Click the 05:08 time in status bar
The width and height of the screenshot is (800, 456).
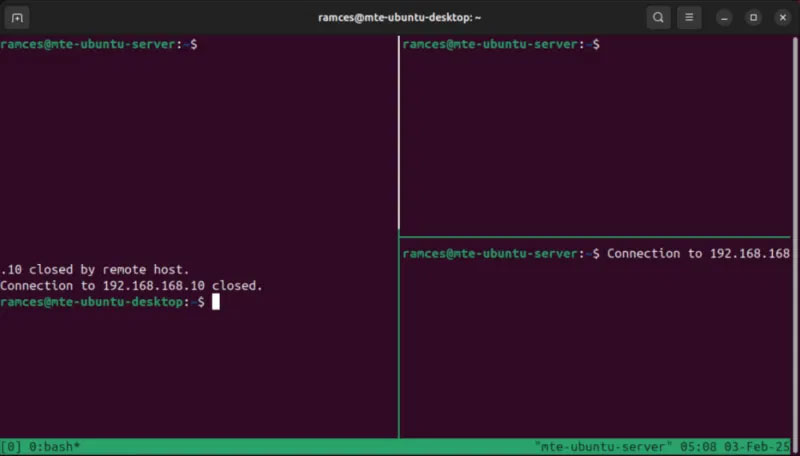tap(698, 447)
